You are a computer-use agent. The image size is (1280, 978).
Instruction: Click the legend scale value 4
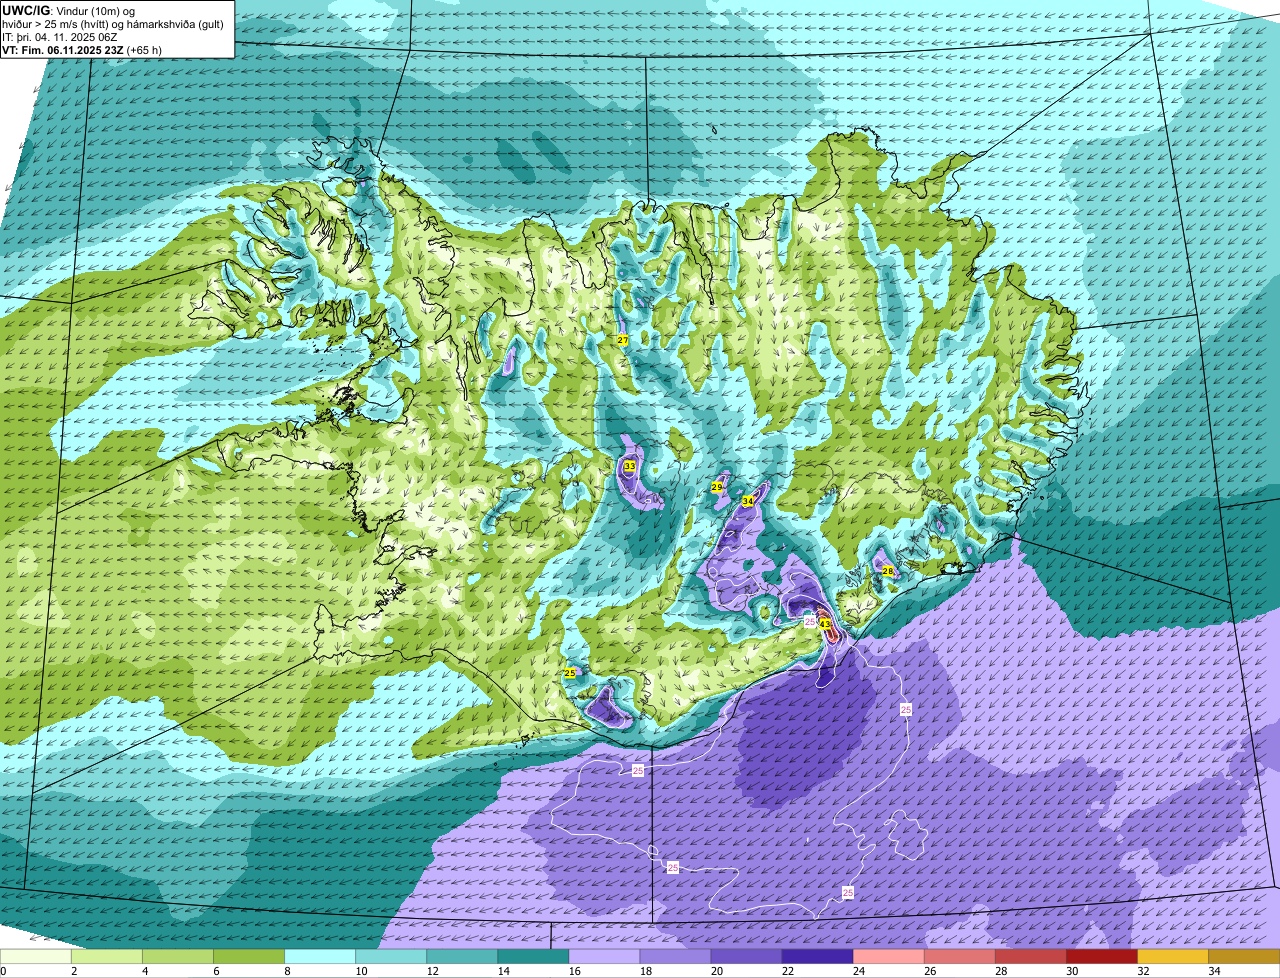tap(143, 971)
